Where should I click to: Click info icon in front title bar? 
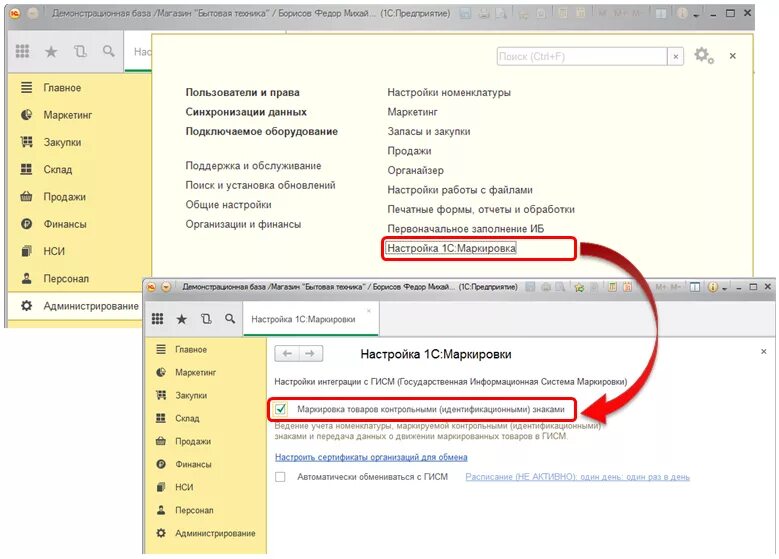(713, 287)
